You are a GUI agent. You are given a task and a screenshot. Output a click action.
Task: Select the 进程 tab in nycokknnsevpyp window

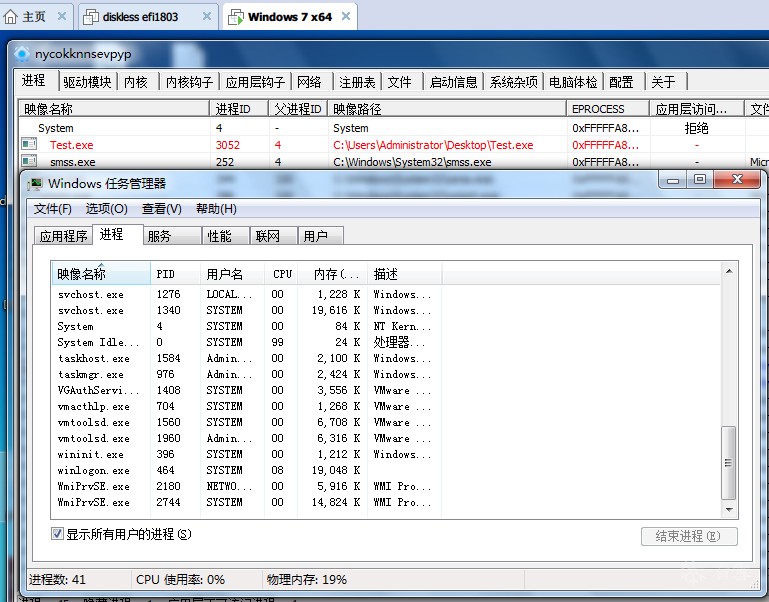click(38, 80)
